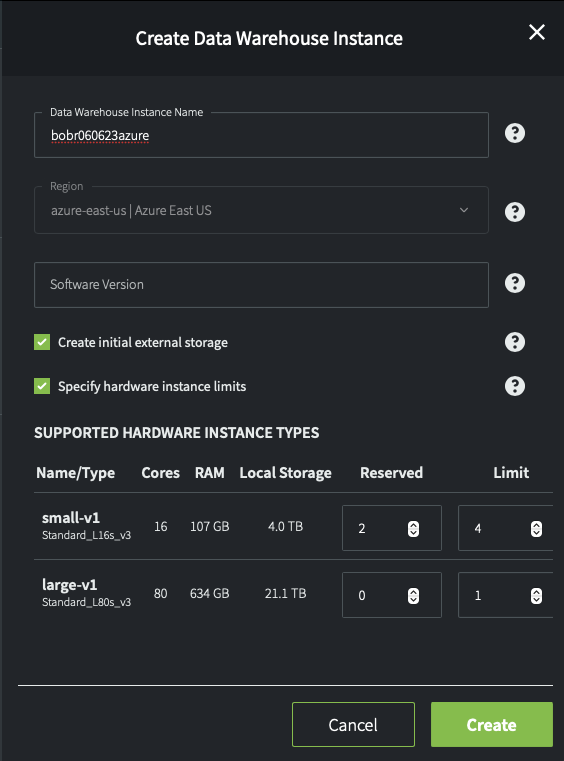
Task: Close the Create Data Warehouse Instance dialog
Action: pyautogui.click(x=537, y=33)
